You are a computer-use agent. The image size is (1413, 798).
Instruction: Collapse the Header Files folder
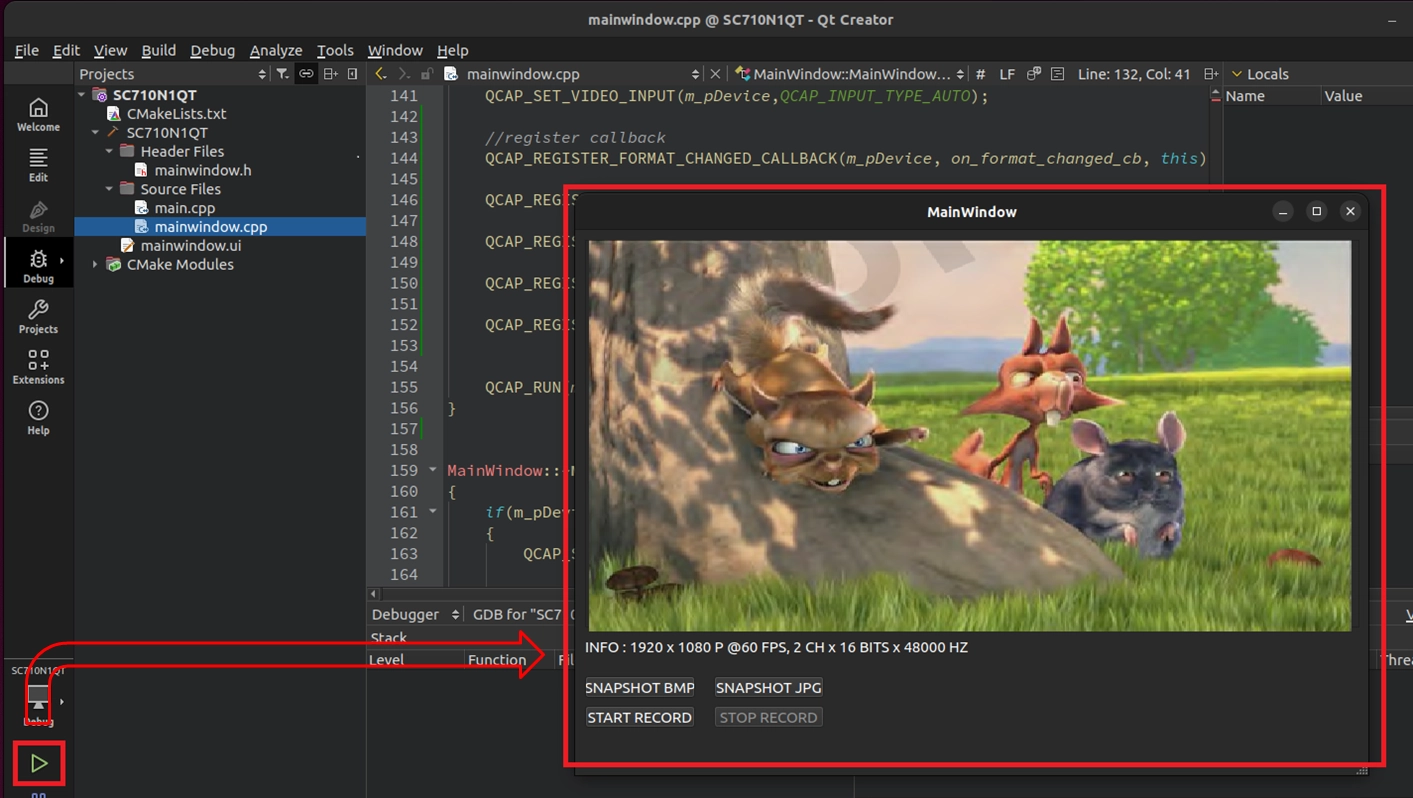[x=109, y=151]
